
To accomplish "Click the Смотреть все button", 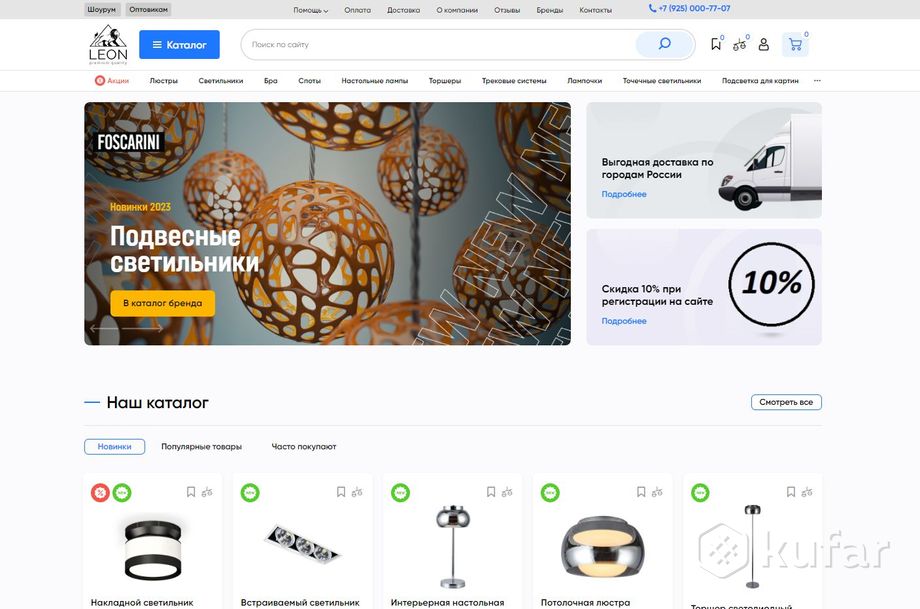I will 786,402.
